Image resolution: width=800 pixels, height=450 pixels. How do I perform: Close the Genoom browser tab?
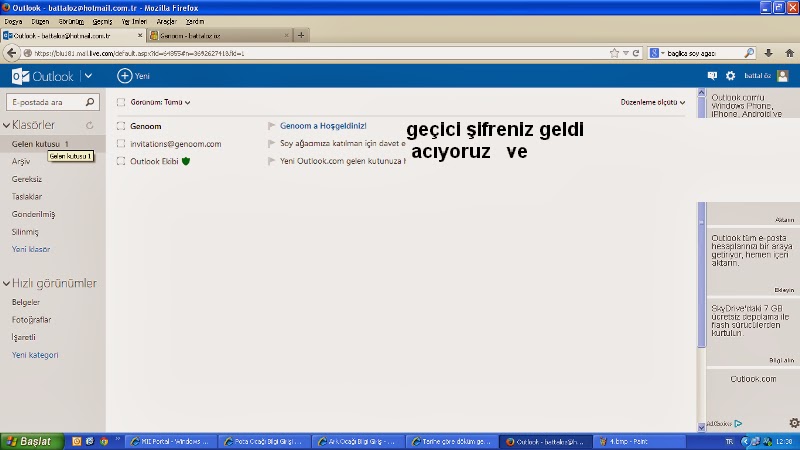point(286,35)
